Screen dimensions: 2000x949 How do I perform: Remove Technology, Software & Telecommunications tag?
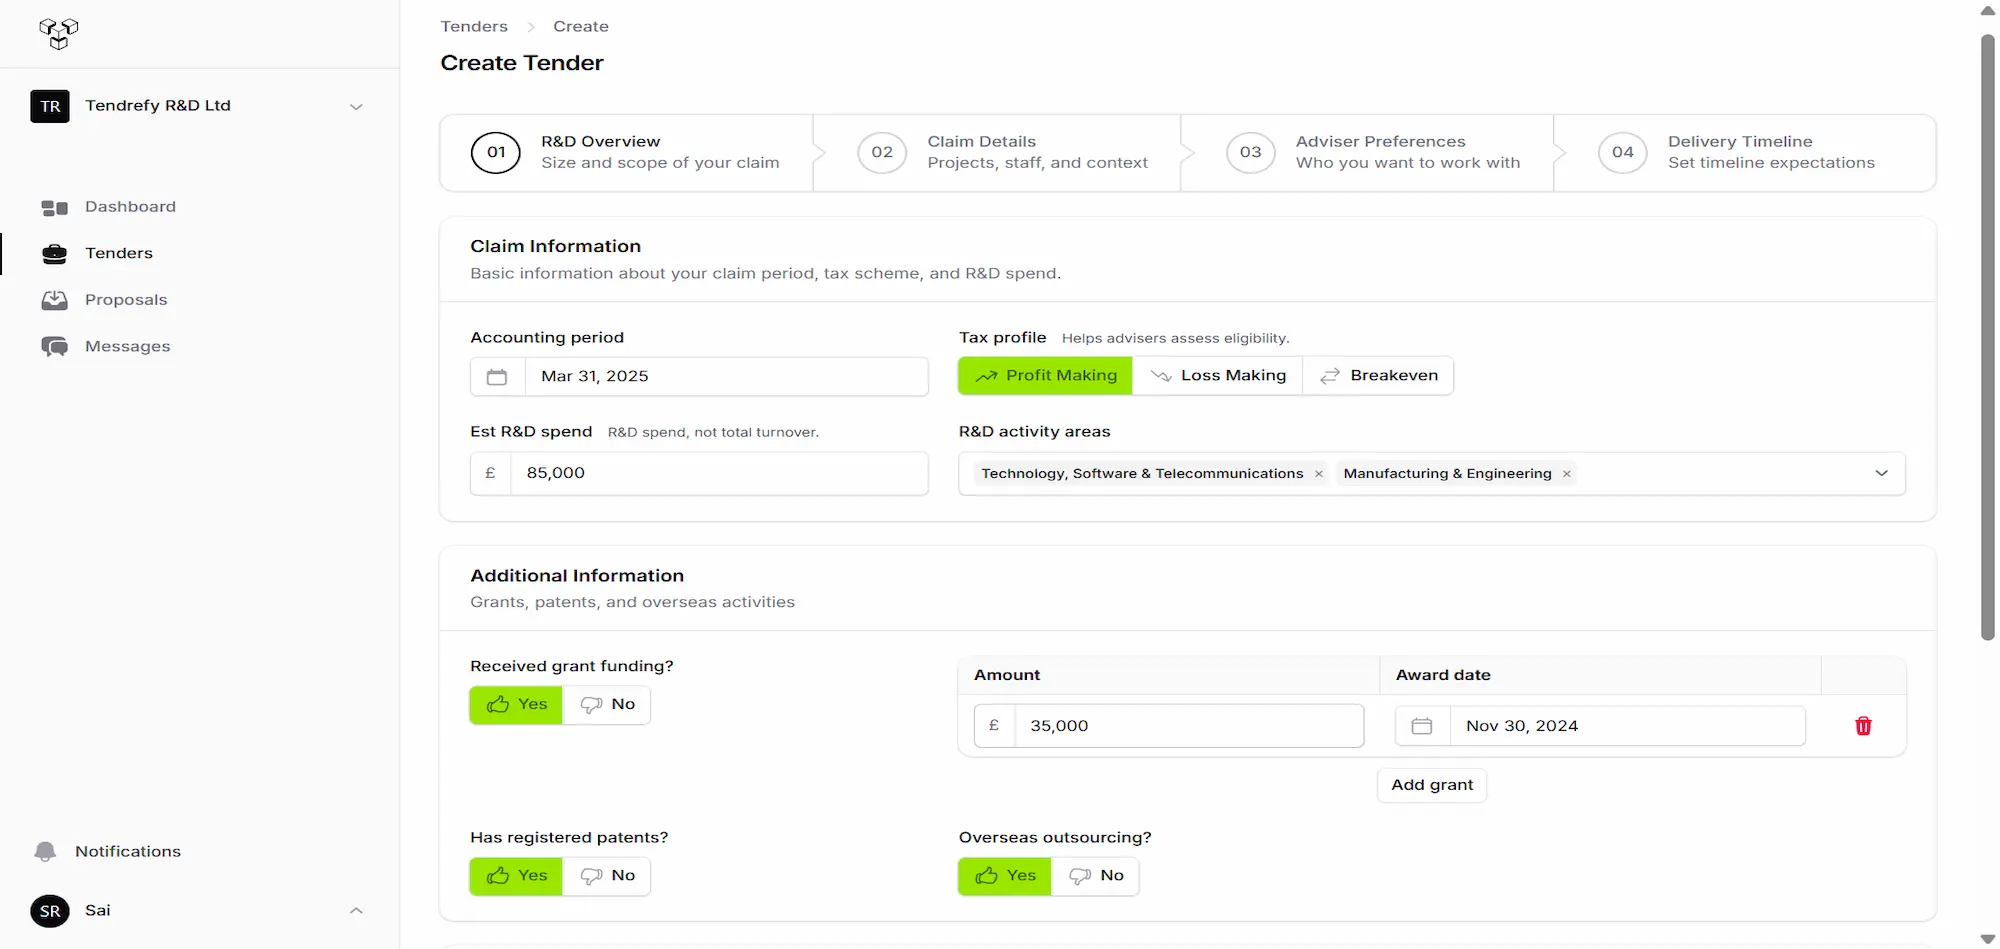[1319, 474]
